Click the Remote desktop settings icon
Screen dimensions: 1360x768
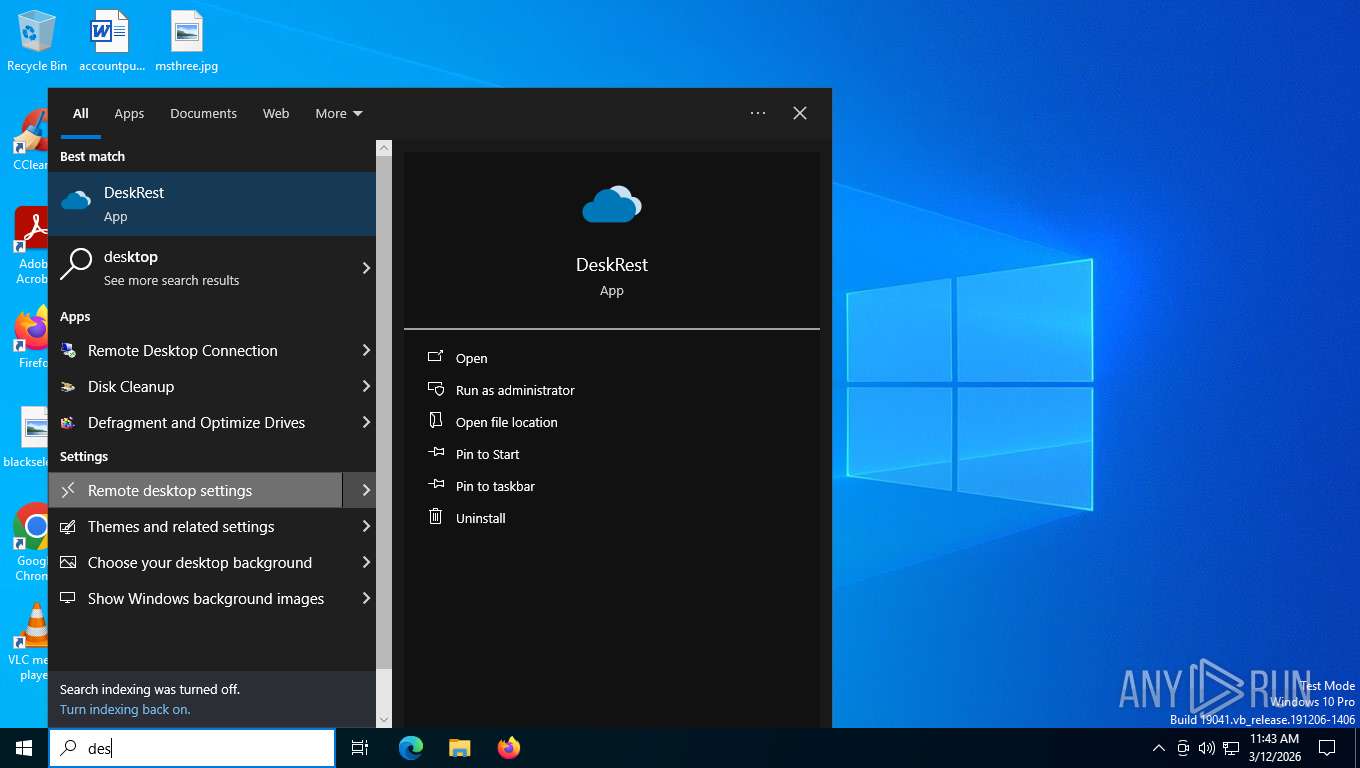[x=68, y=491]
